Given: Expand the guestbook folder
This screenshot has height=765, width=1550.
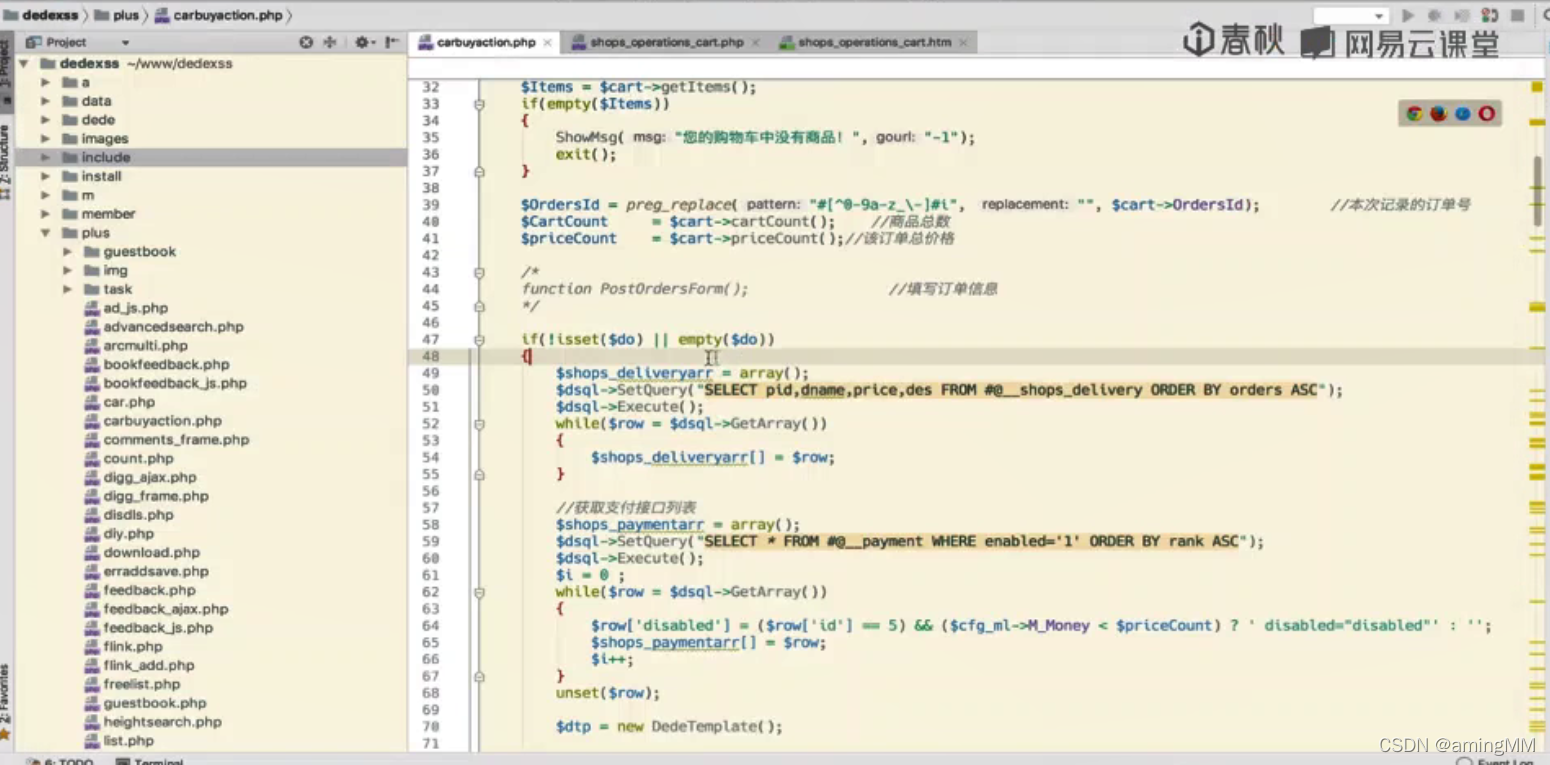Looking at the screenshot, I should pyautogui.click(x=67, y=252).
